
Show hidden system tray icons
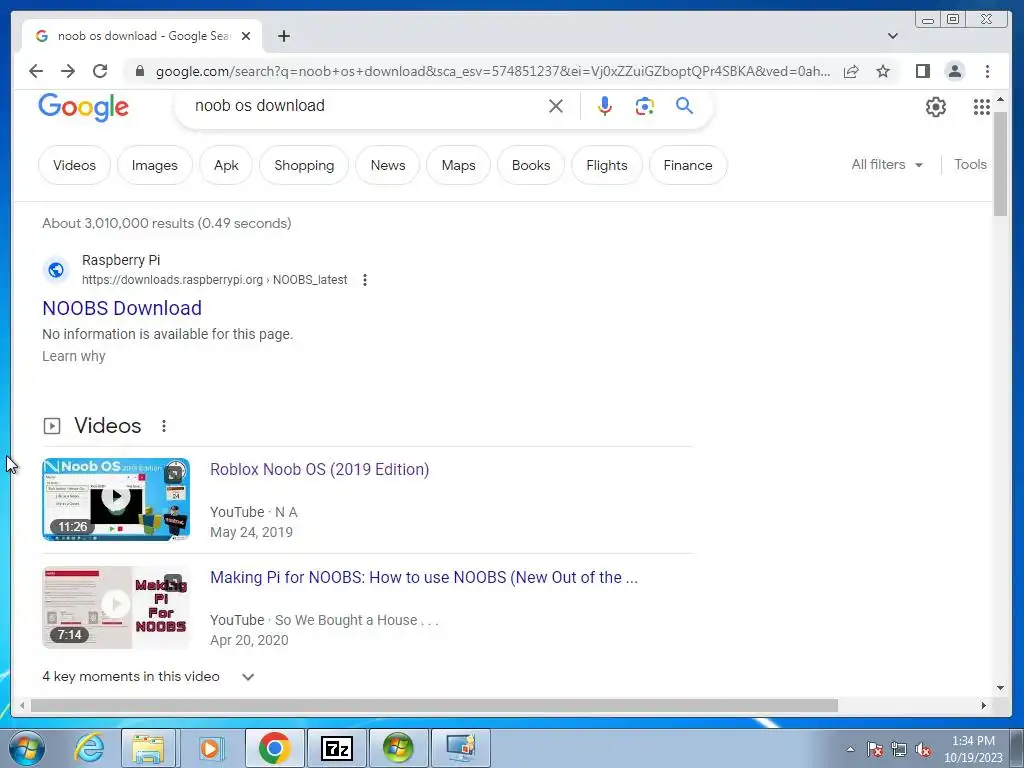(850, 749)
